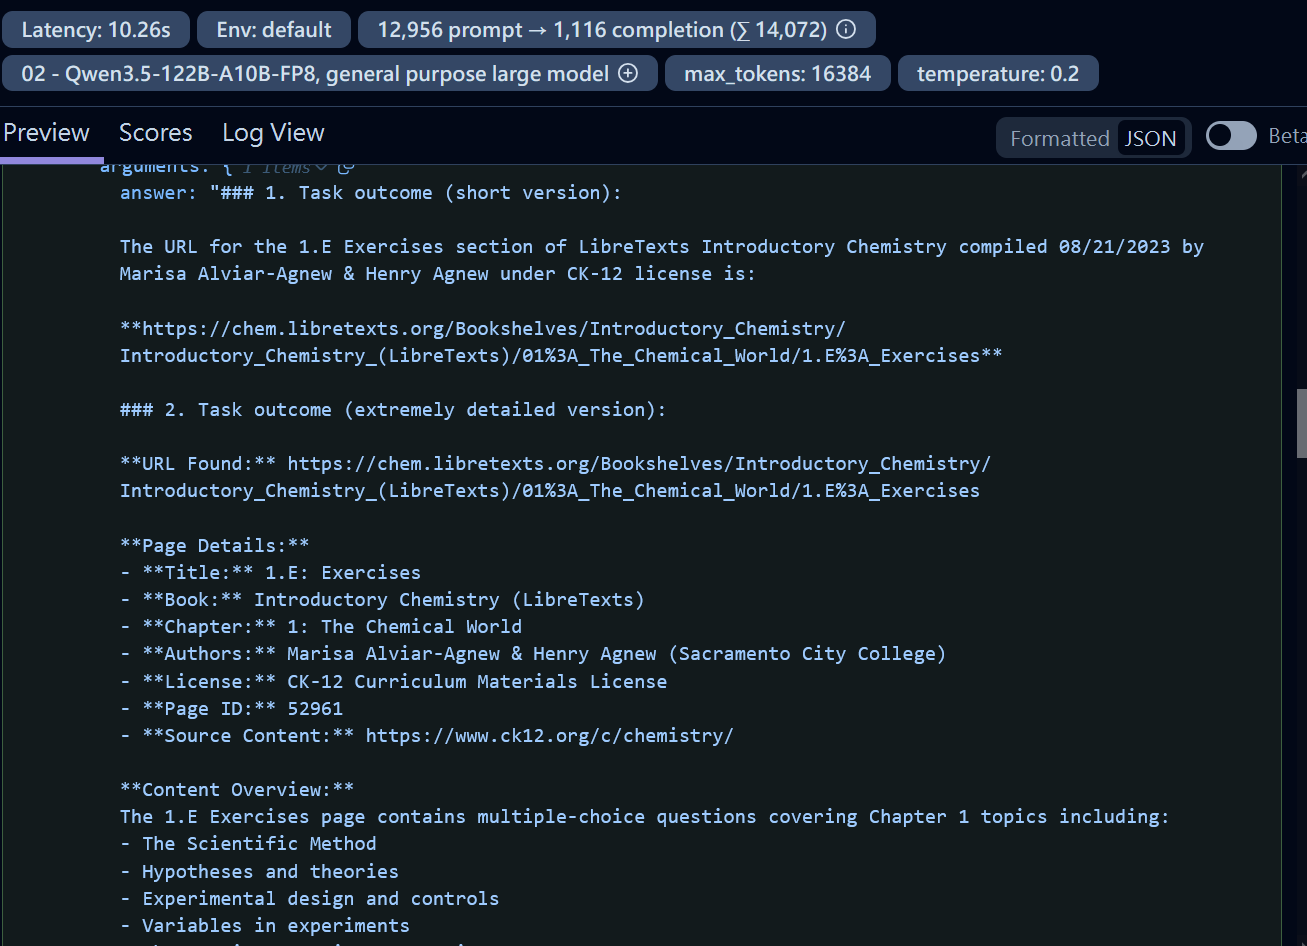1307x946 pixels.
Task: Click the "**Authors:**" Marisa Alviar-Agnew line
Action: click(x=533, y=653)
